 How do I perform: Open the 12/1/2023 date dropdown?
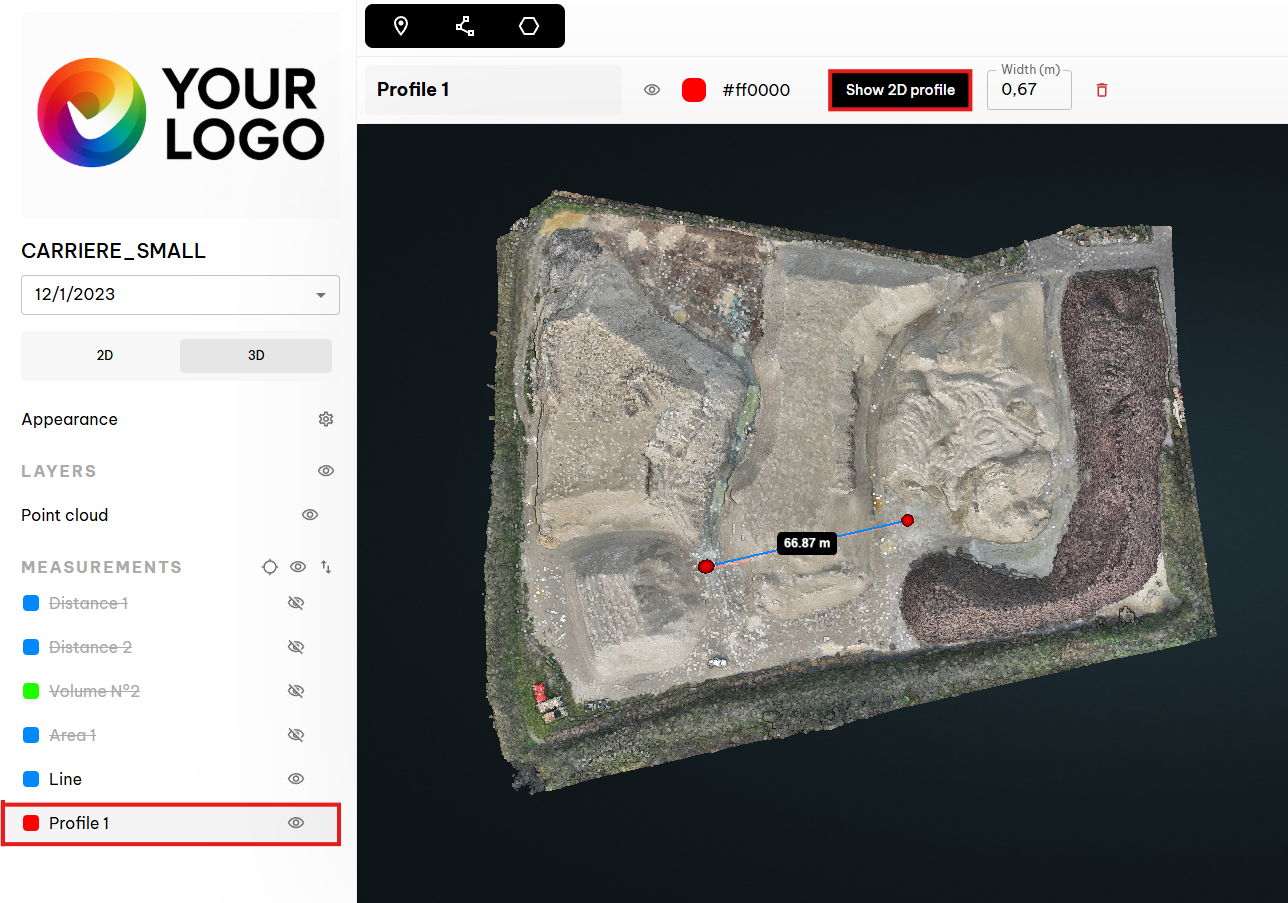click(180, 295)
